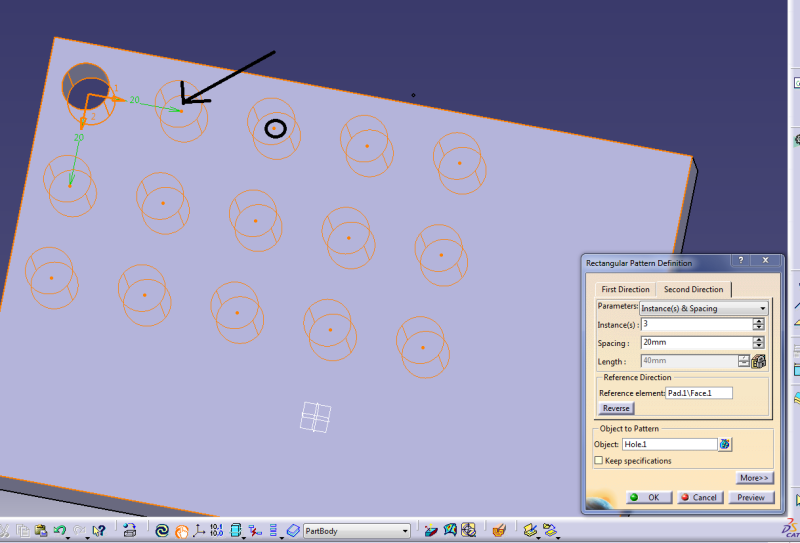800x543 pixels.
Task: Click the Paste clipboard icon
Action: click(x=41, y=531)
